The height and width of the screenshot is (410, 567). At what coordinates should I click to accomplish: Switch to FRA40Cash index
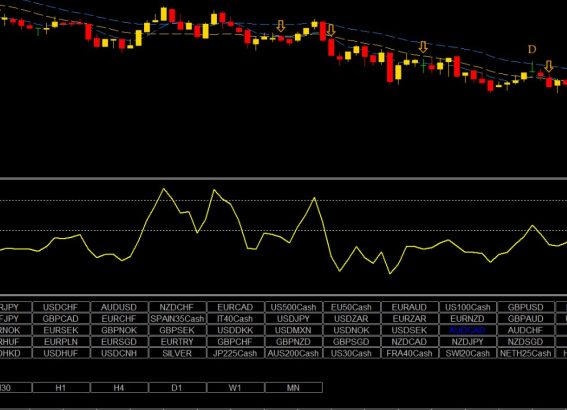410,353
